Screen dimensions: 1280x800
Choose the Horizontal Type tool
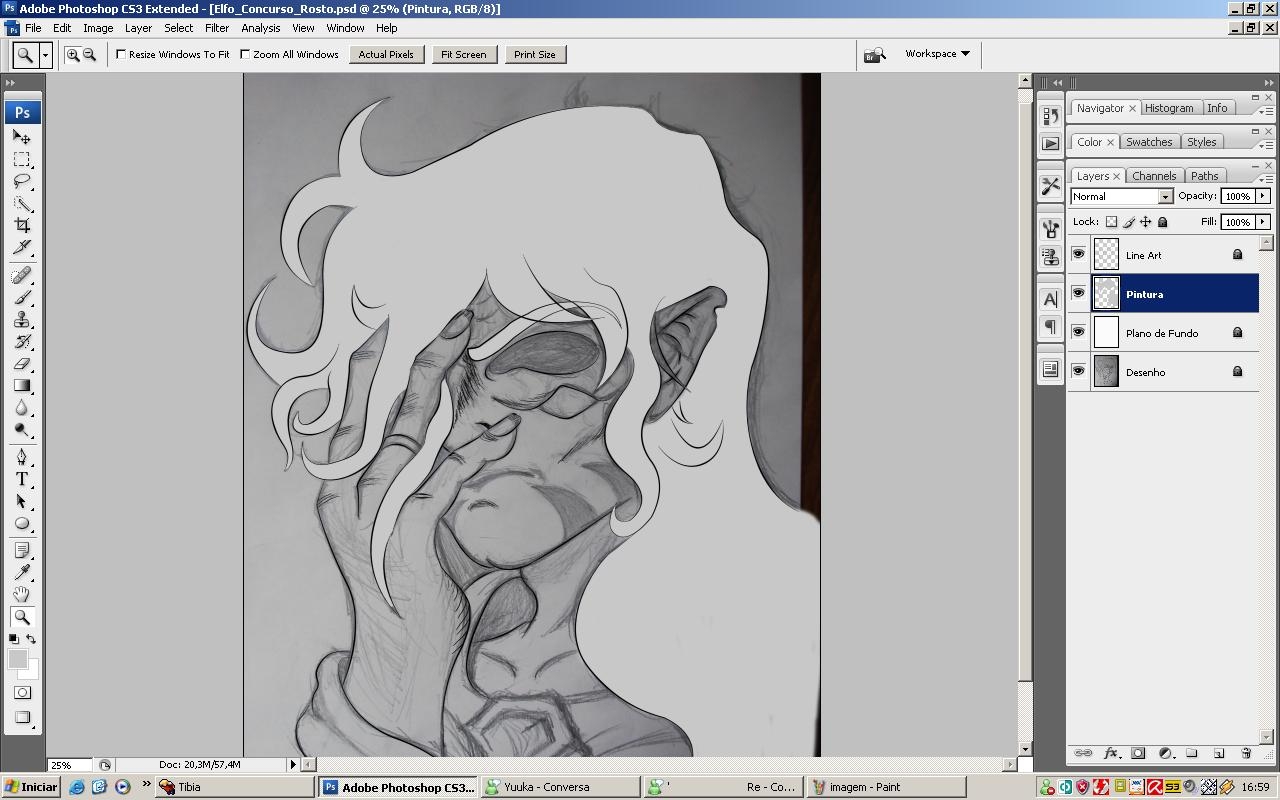22,479
